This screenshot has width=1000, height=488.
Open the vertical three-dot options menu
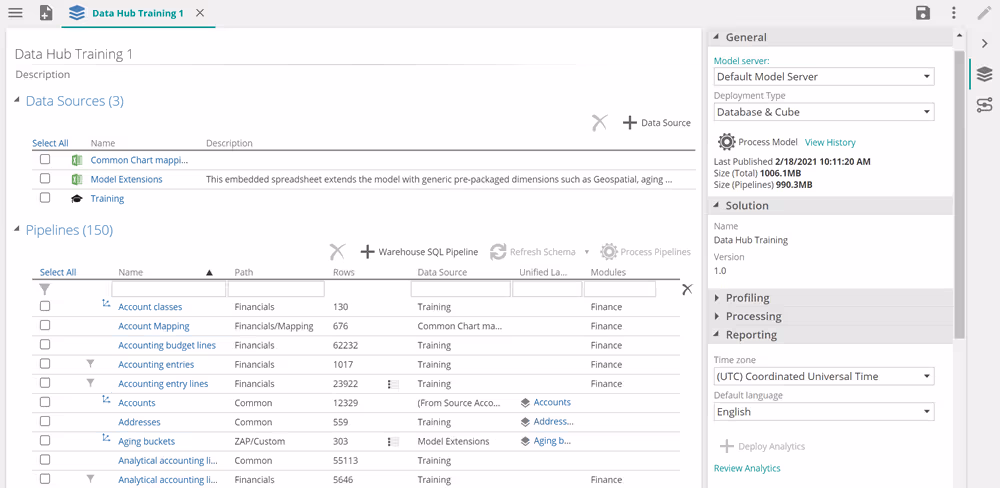point(954,13)
